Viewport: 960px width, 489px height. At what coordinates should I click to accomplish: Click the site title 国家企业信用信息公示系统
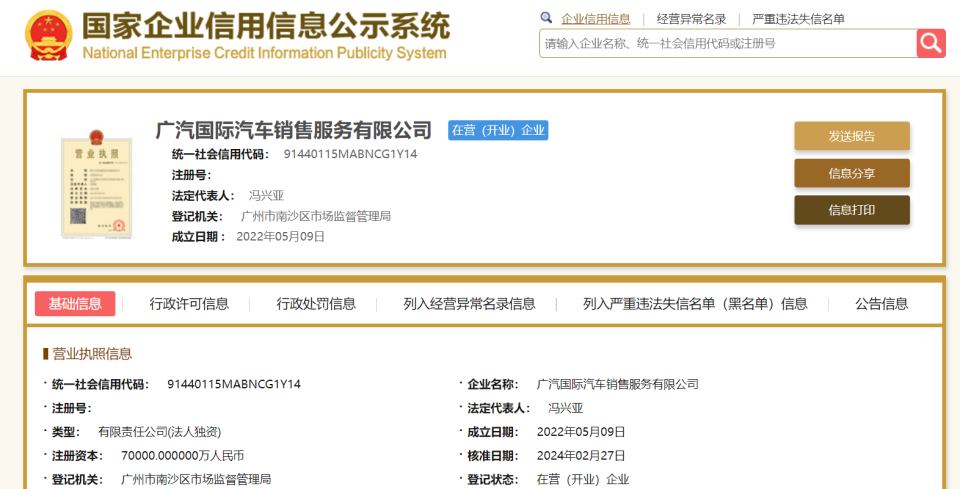pos(266,26)
